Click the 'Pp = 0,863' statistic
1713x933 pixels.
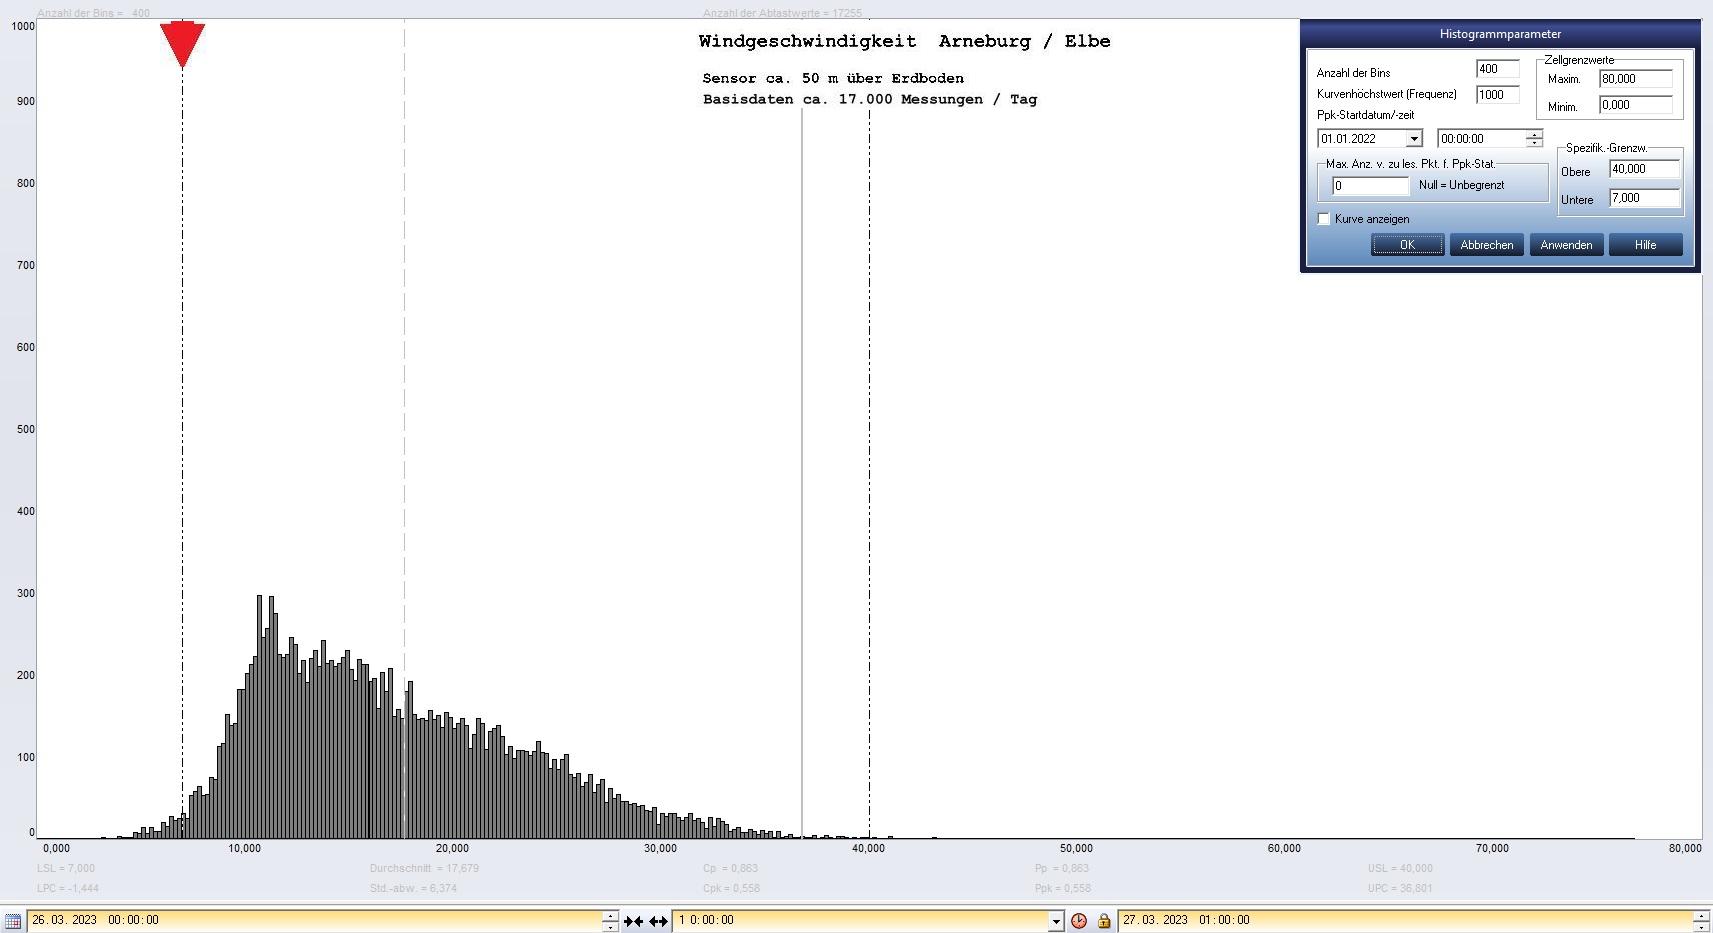click(x=1062, y=868)
